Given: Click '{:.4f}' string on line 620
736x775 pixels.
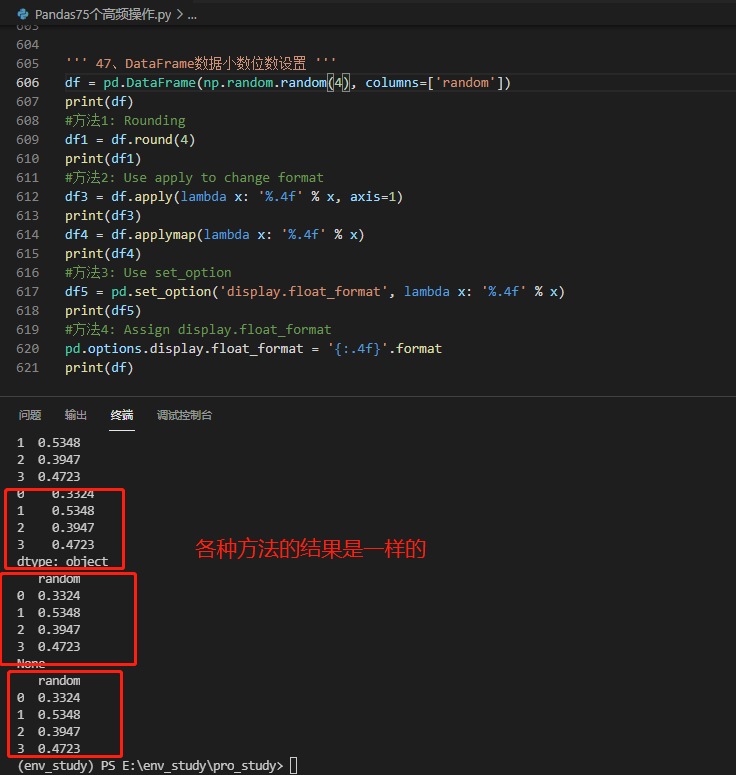Looking at the screenshot, I should [x=358, y=349].
